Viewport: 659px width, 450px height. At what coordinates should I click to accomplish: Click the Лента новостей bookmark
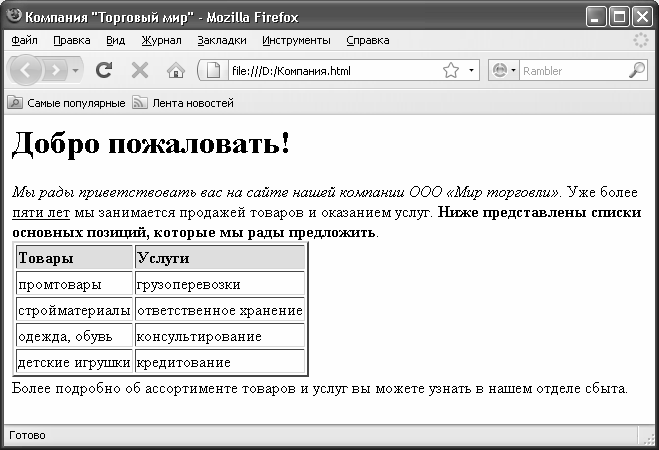tap(184, 103)
